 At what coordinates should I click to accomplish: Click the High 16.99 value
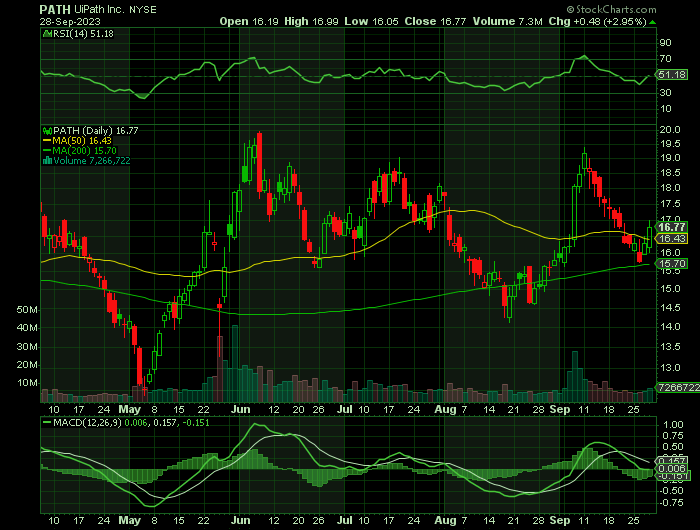click(x=311, y=21)
